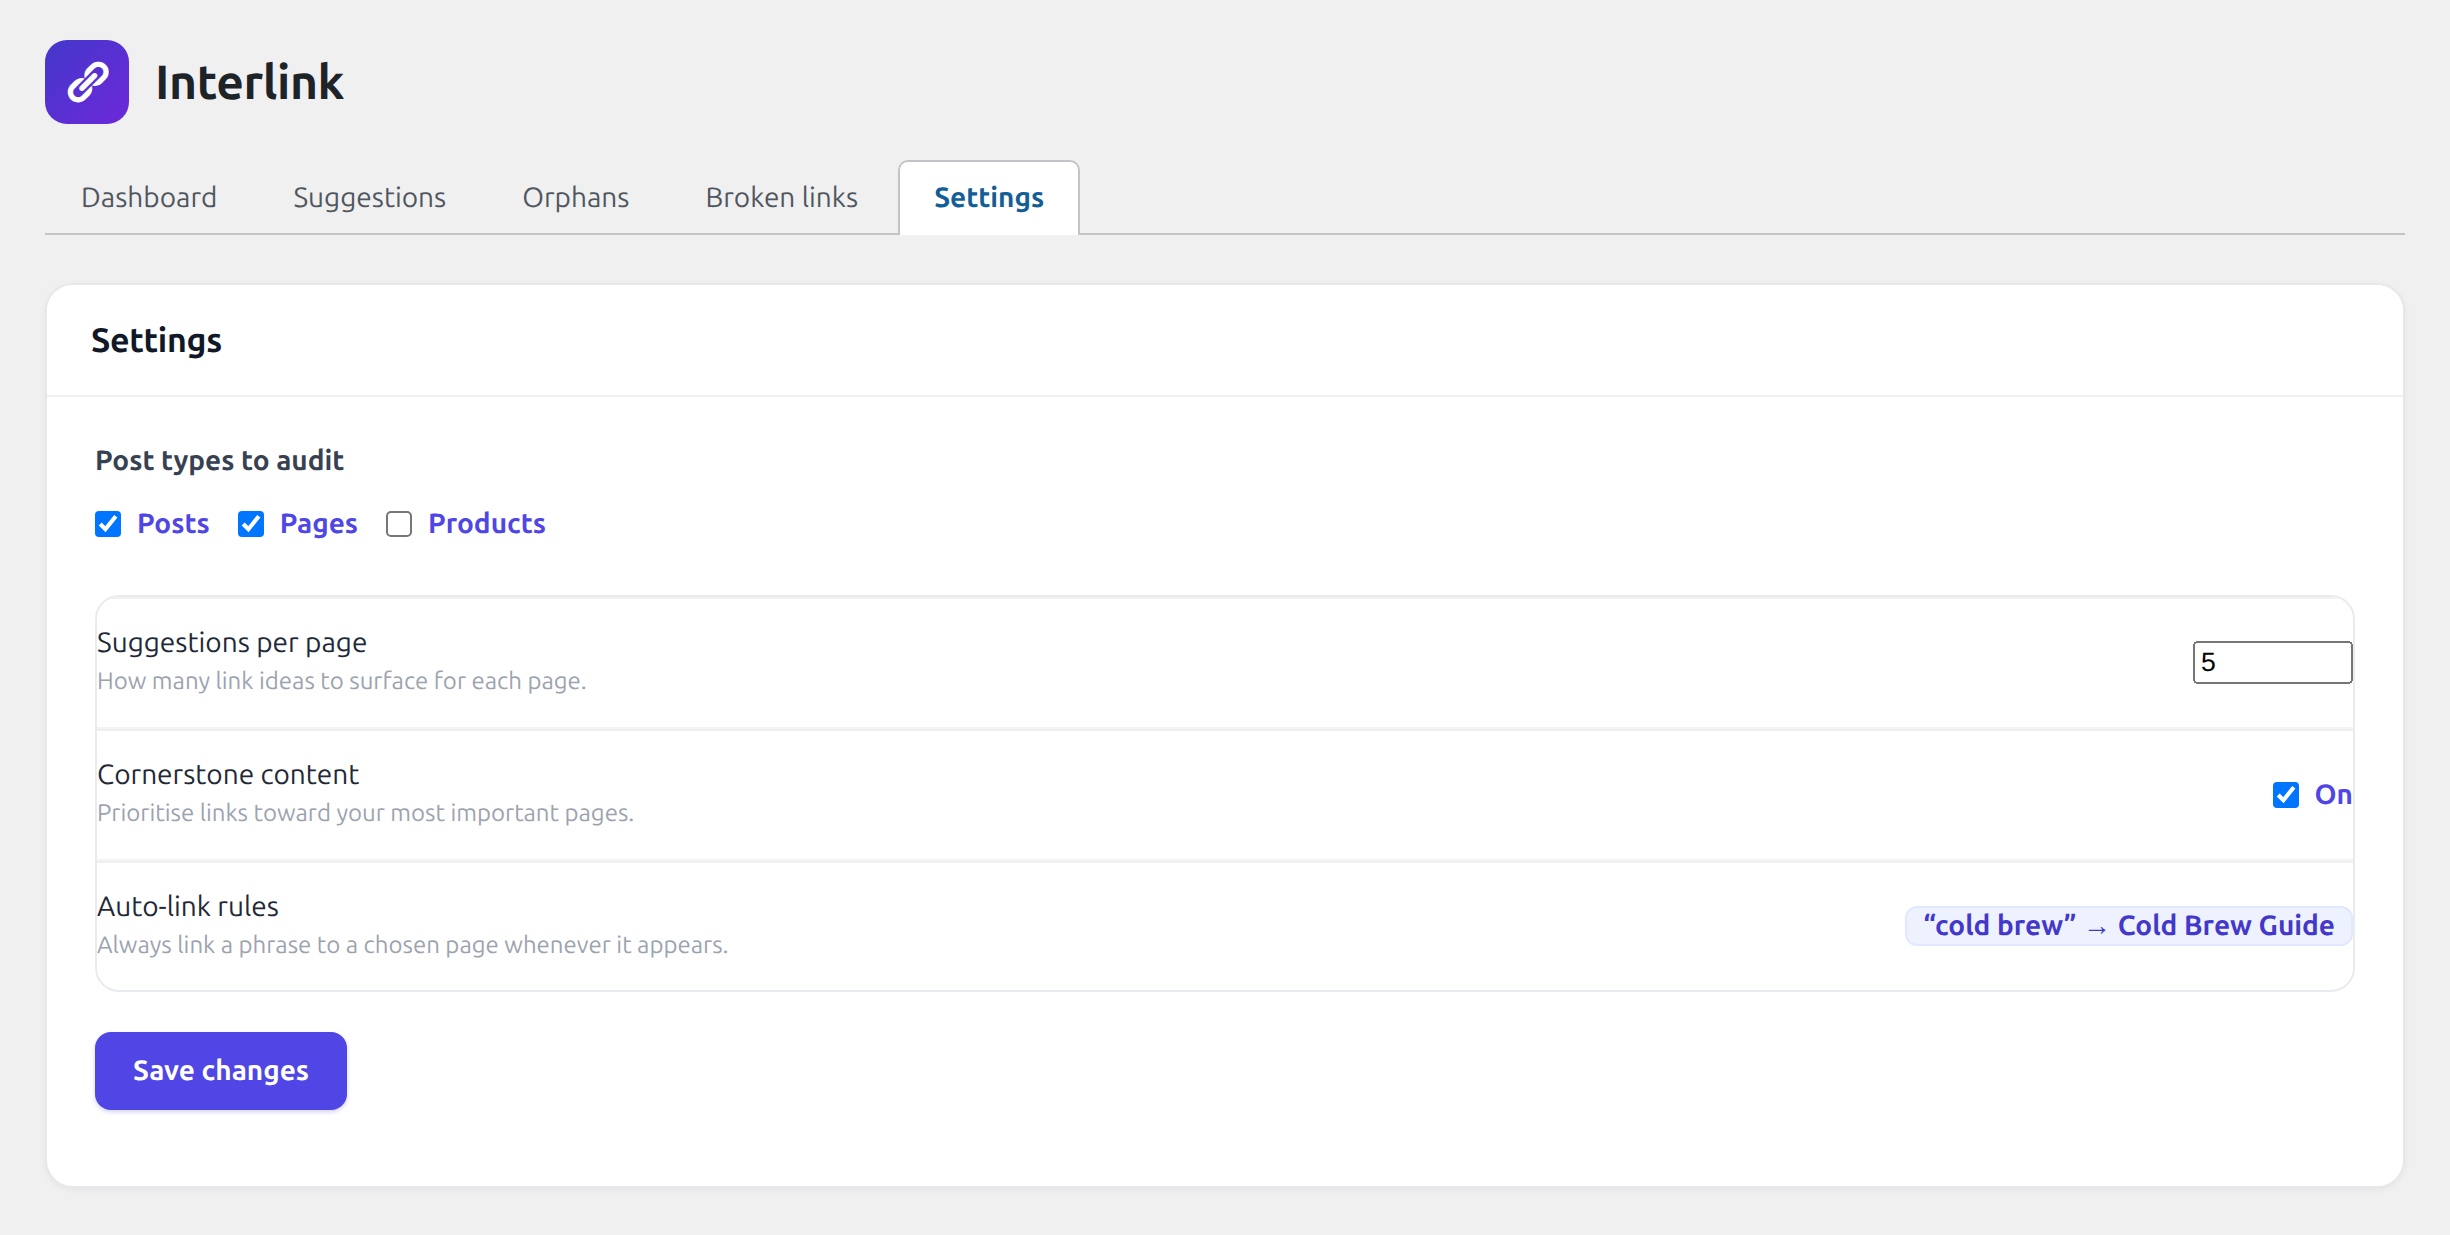Screen dimensions: 2450x1235
Task: Open the Dashboard tab
Action: click(149, 198)
